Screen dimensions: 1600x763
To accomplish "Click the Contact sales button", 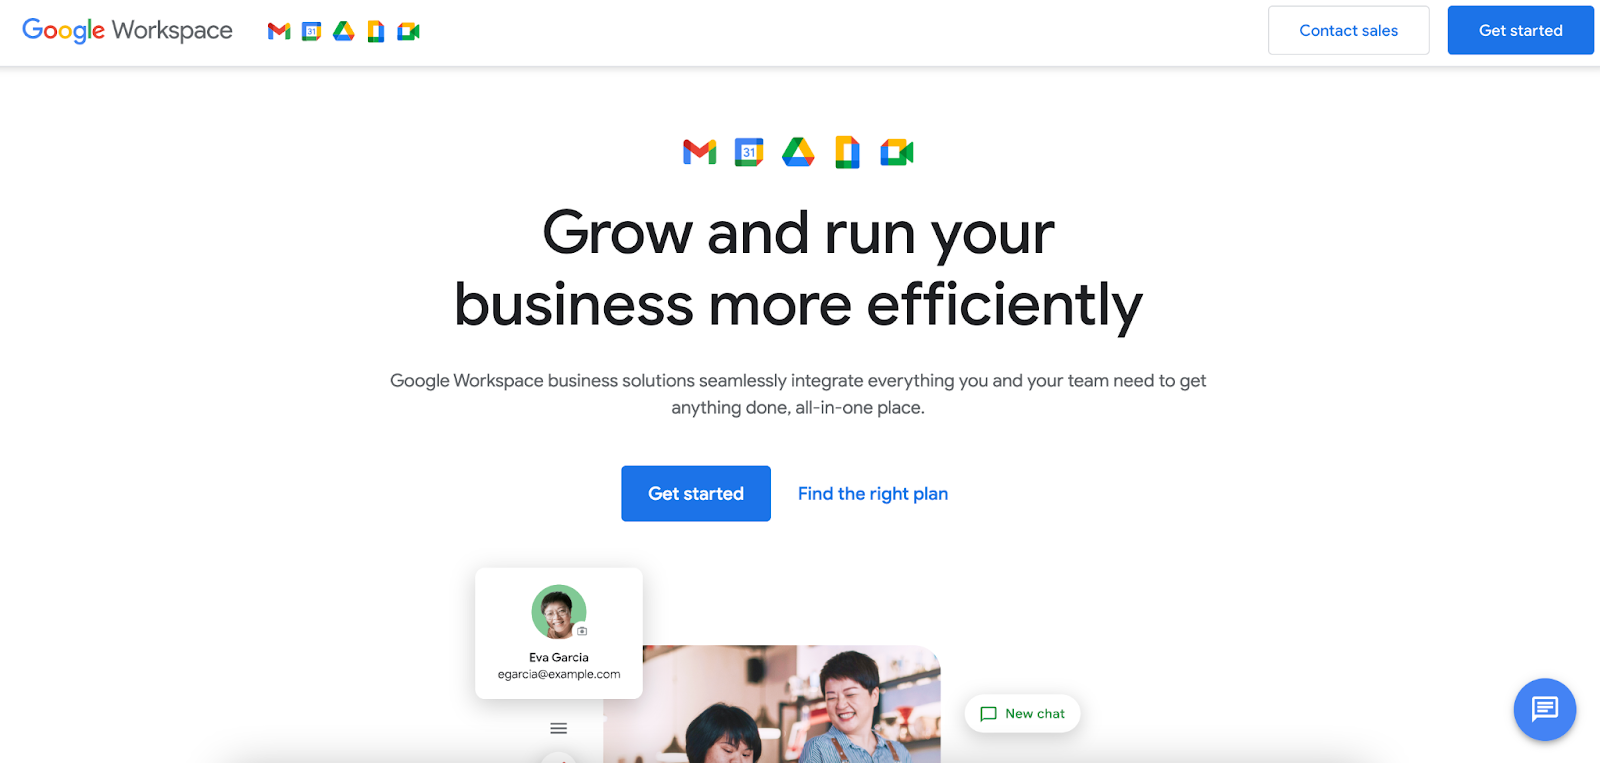I will click(1349, 30).
